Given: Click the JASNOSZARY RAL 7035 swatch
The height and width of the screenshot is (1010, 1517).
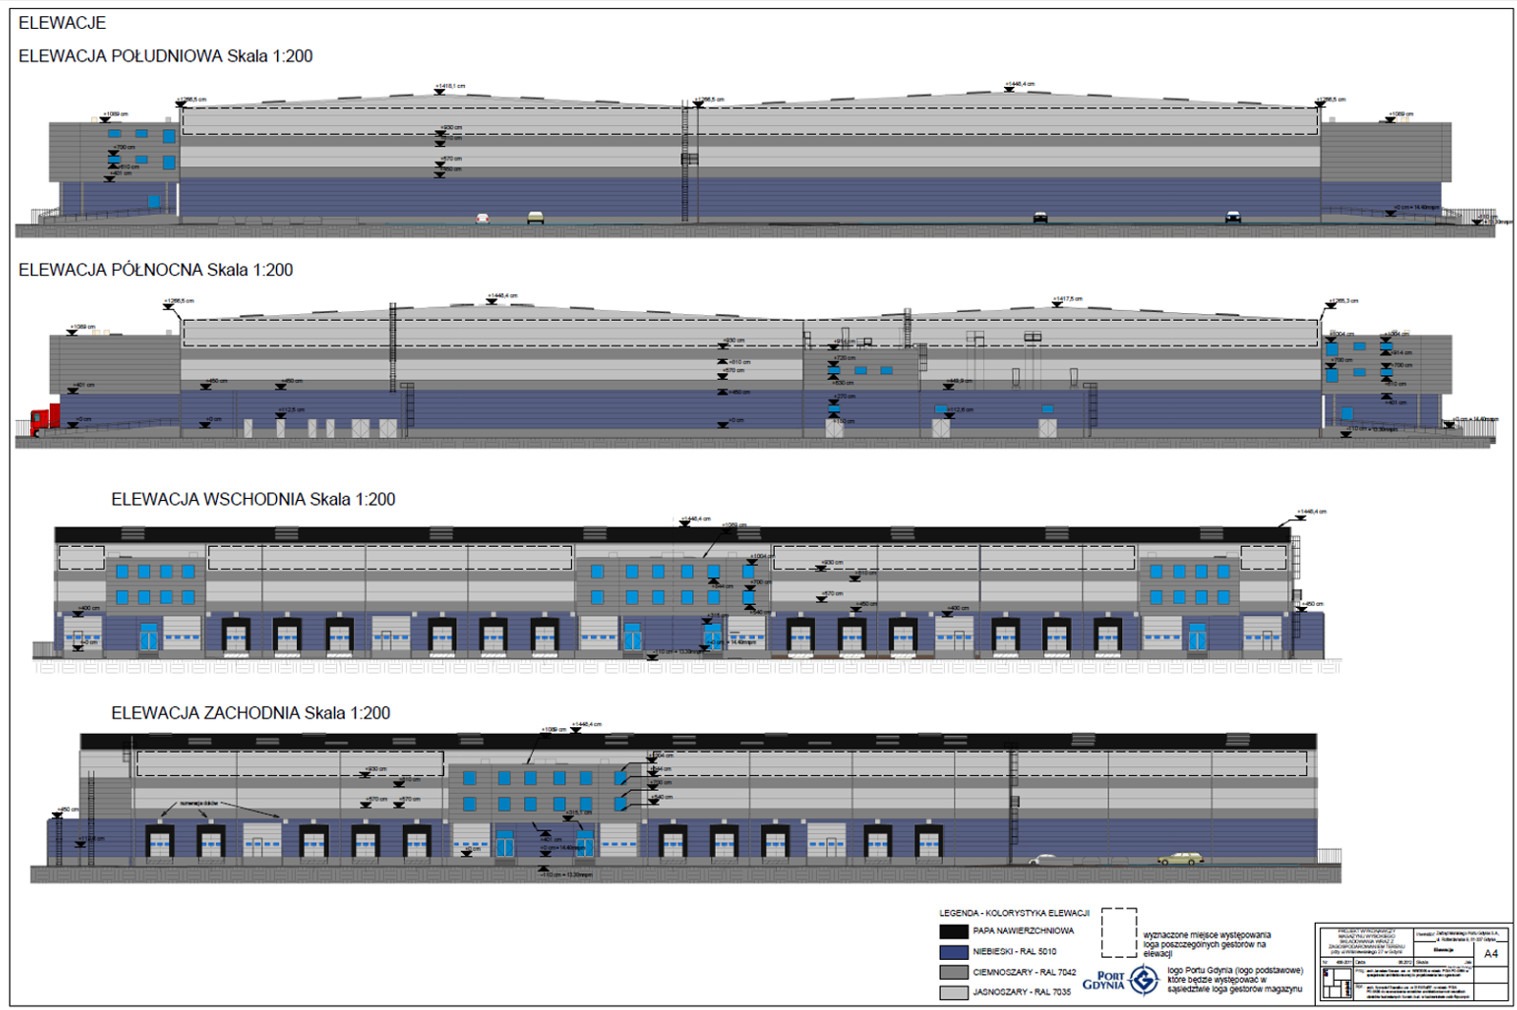Looking at the screenshot, I should point(954,992).
